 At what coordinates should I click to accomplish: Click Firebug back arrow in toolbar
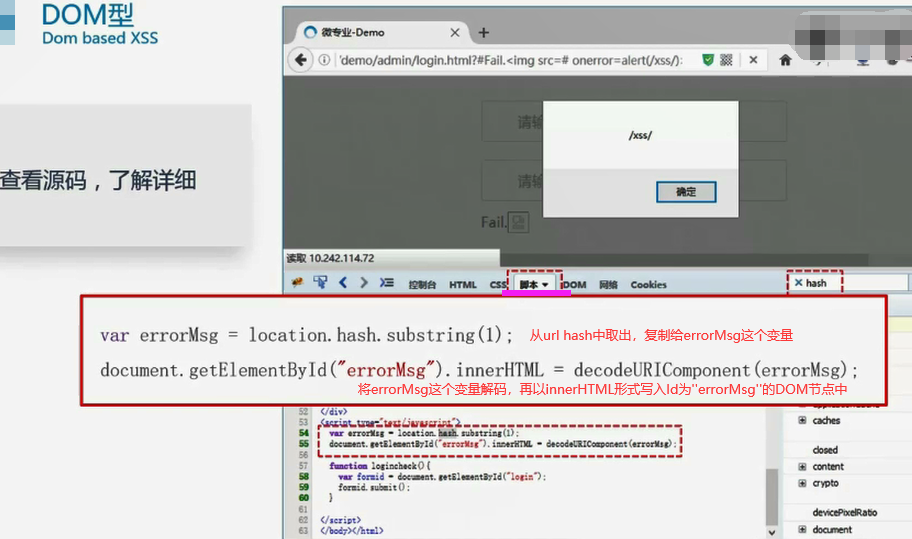tap(343, 283)
